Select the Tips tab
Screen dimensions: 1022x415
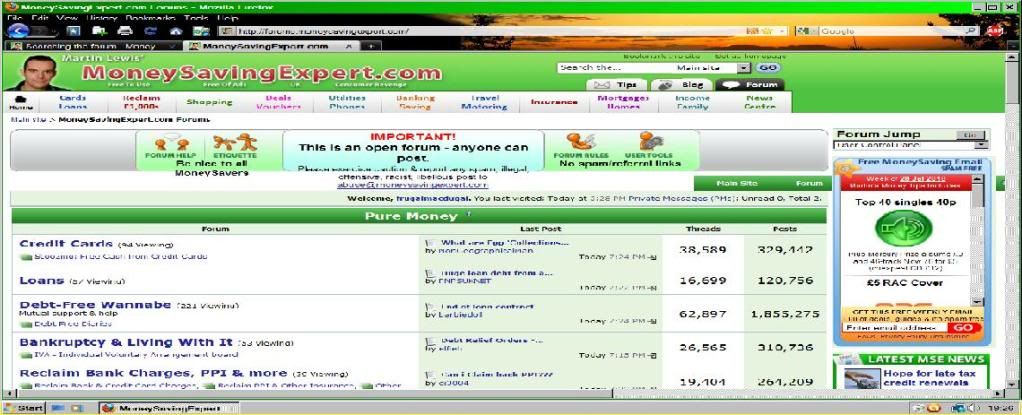click(617, 85)
